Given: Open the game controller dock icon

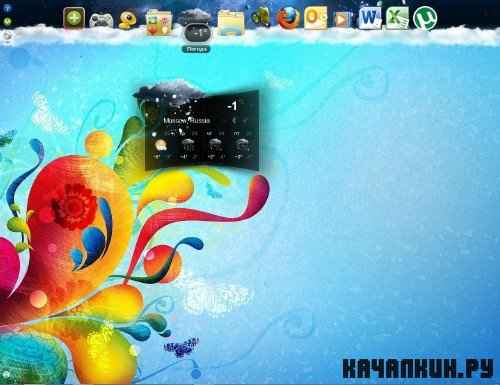Looking at the screenshot, I should click(x=101, y=20).
